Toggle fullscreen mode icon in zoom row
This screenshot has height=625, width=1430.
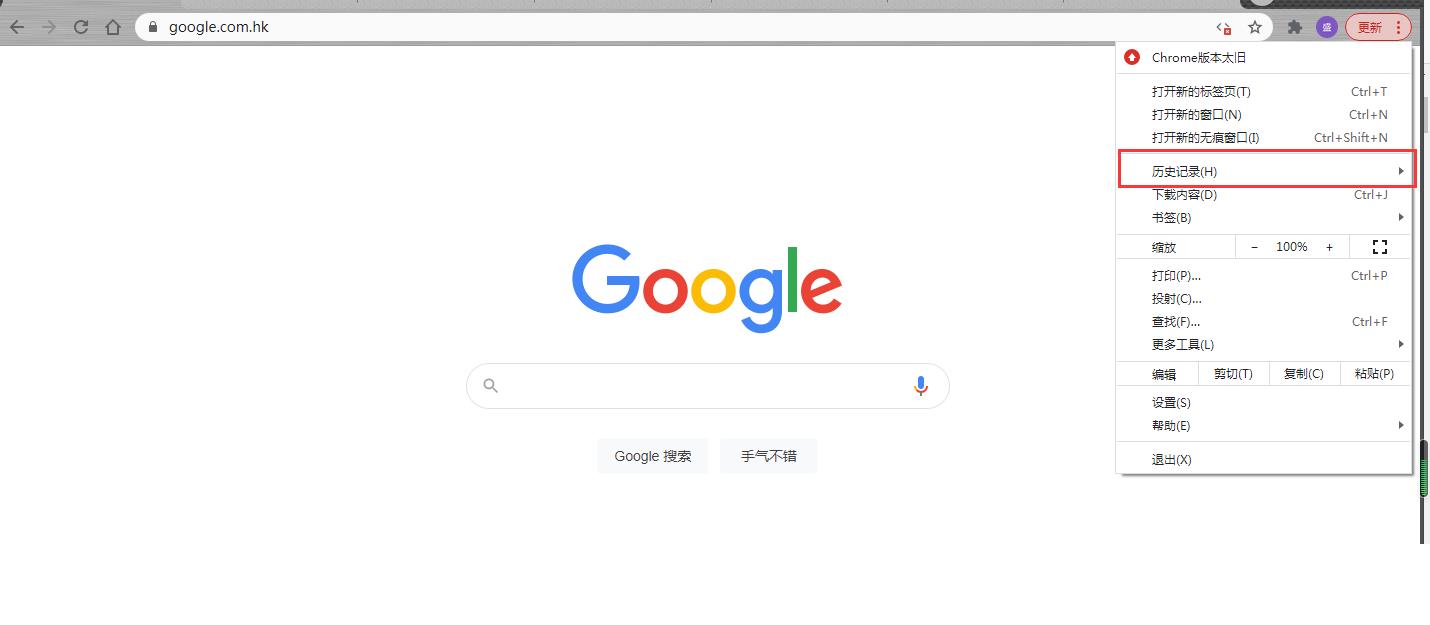coord(1380,247)
